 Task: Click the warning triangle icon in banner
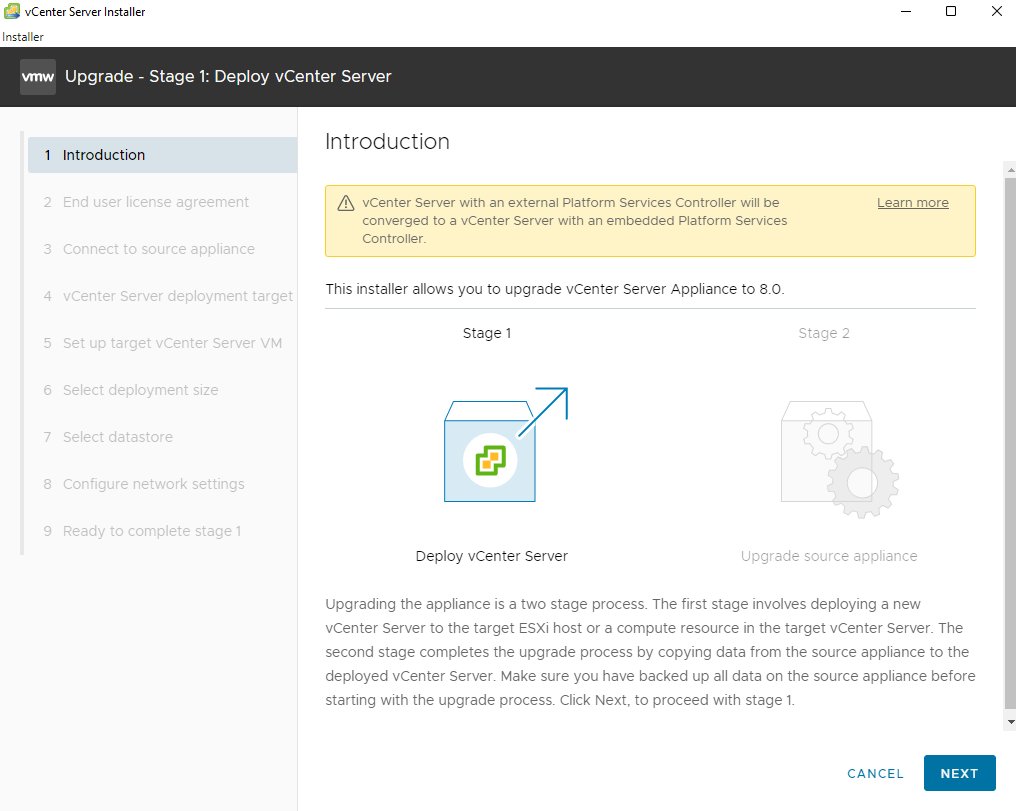346,203
